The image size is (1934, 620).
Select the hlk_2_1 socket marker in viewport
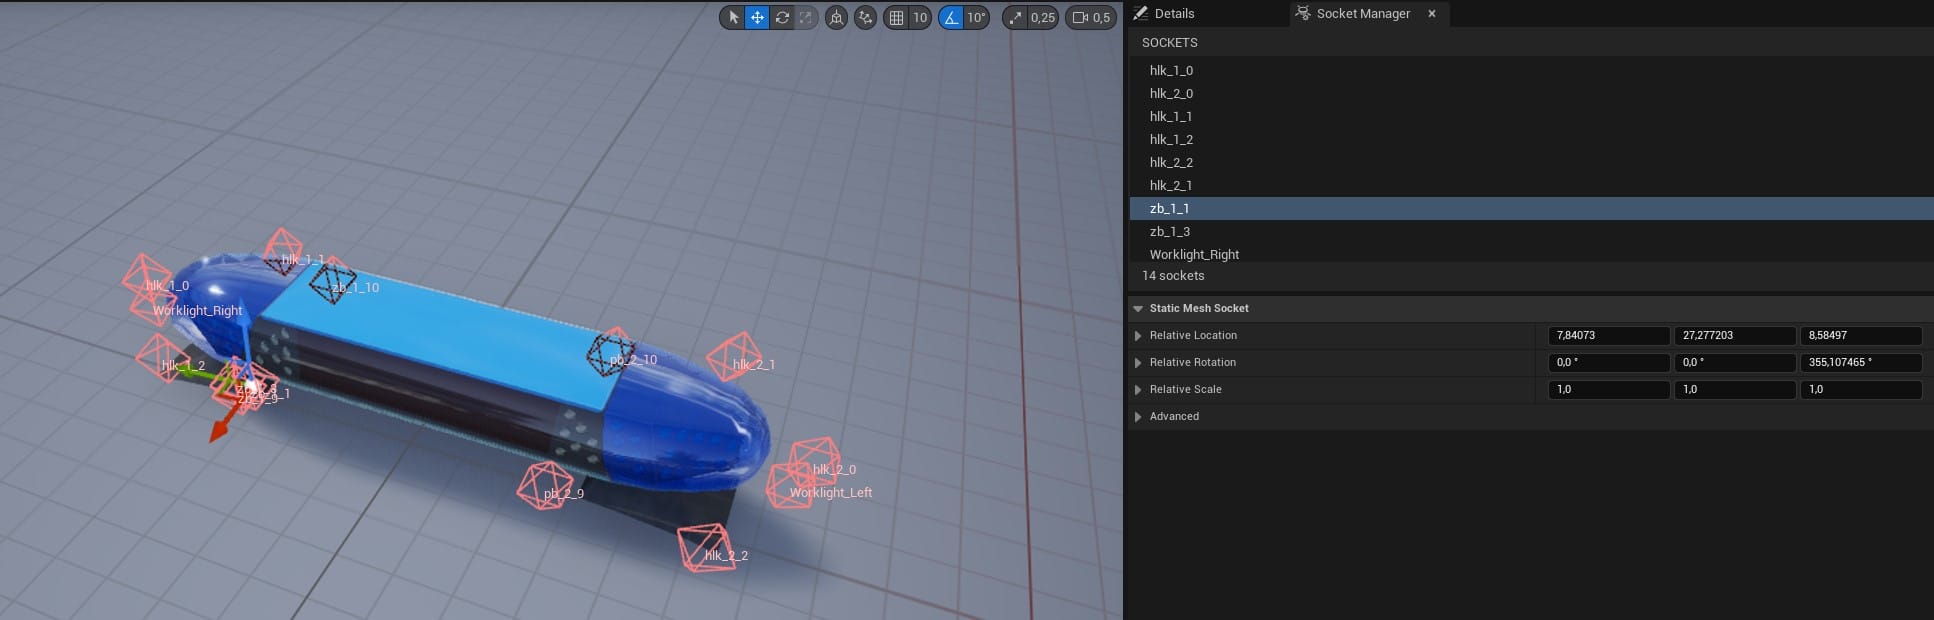click(x=736, y=357)
